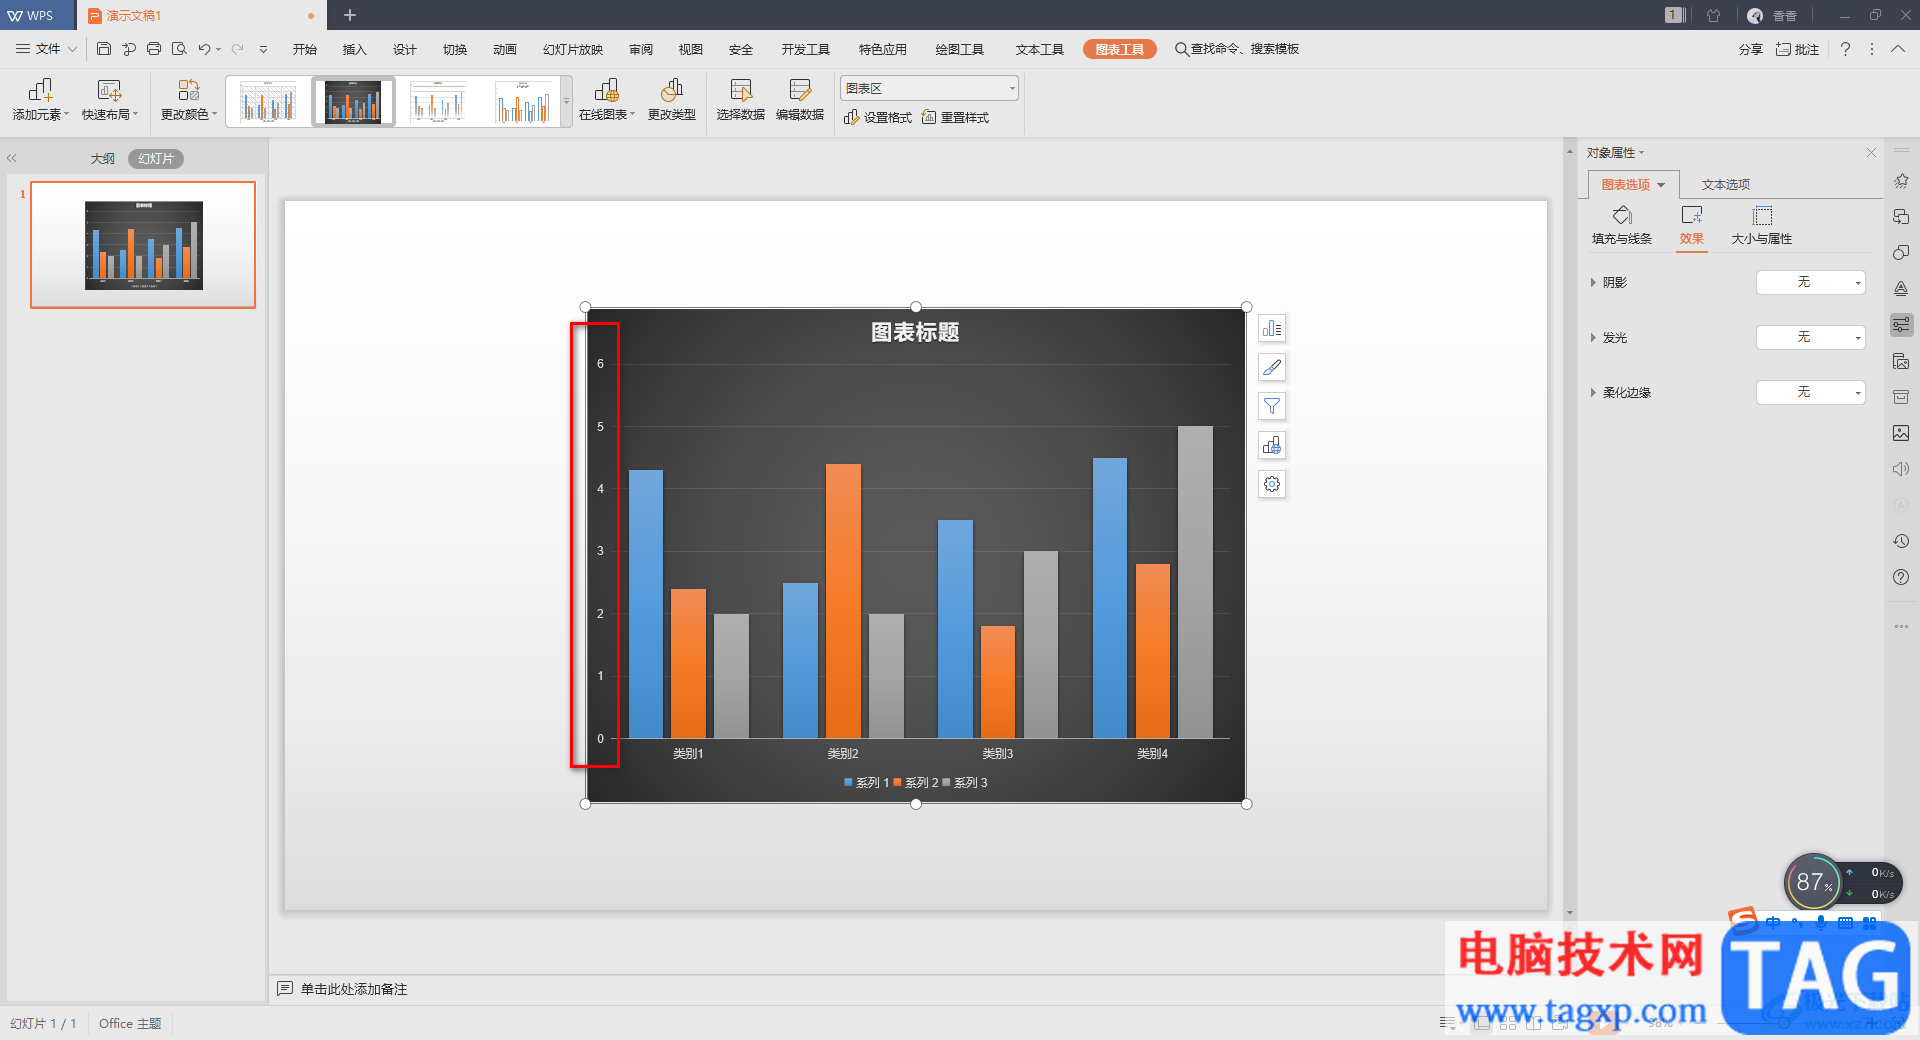
Task: Expand the Soft Edges (柔化边缘) section
Action: (x=1593, y=393)
